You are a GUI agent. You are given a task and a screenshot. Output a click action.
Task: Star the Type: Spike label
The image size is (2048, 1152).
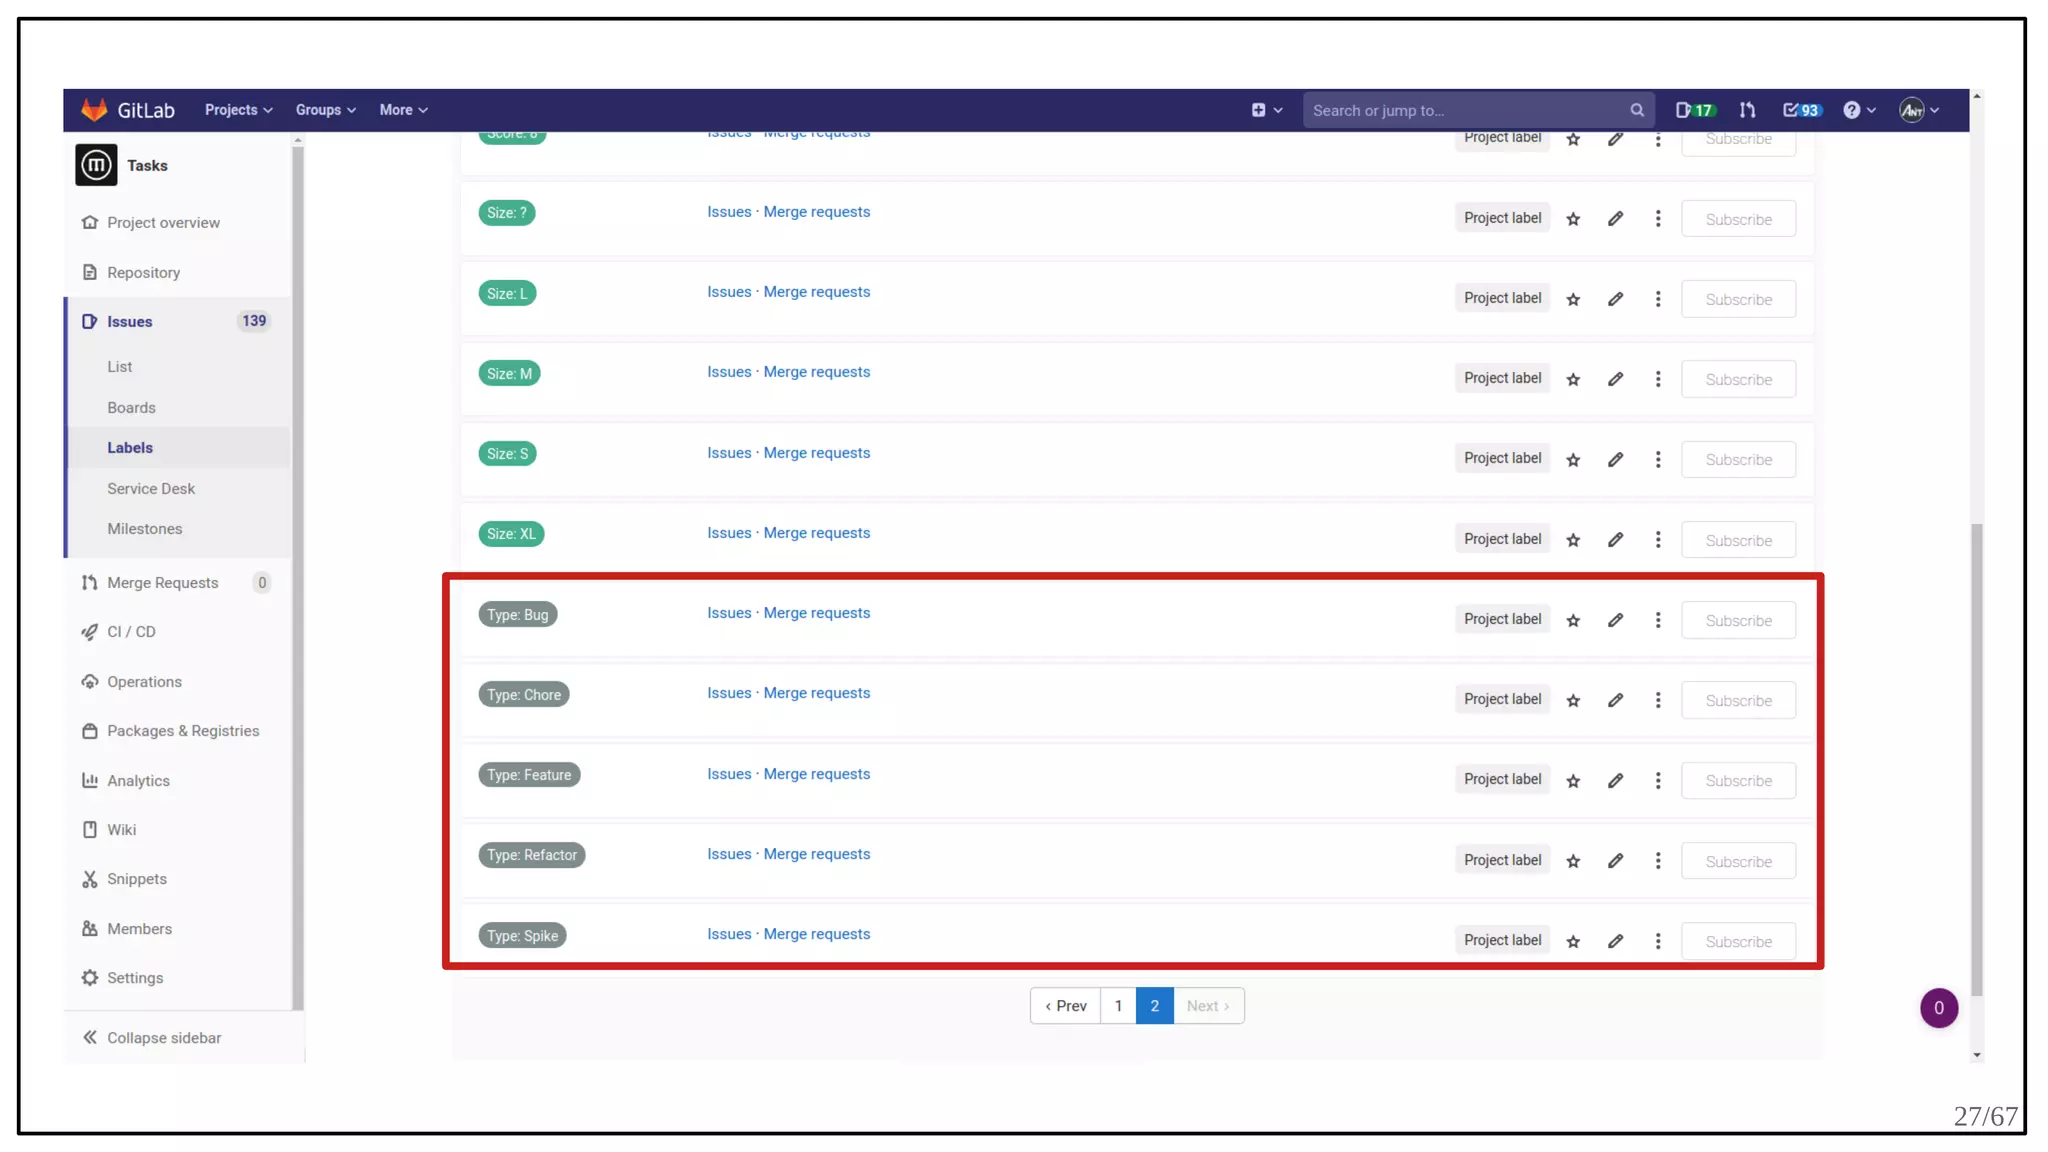point(1573,941)
